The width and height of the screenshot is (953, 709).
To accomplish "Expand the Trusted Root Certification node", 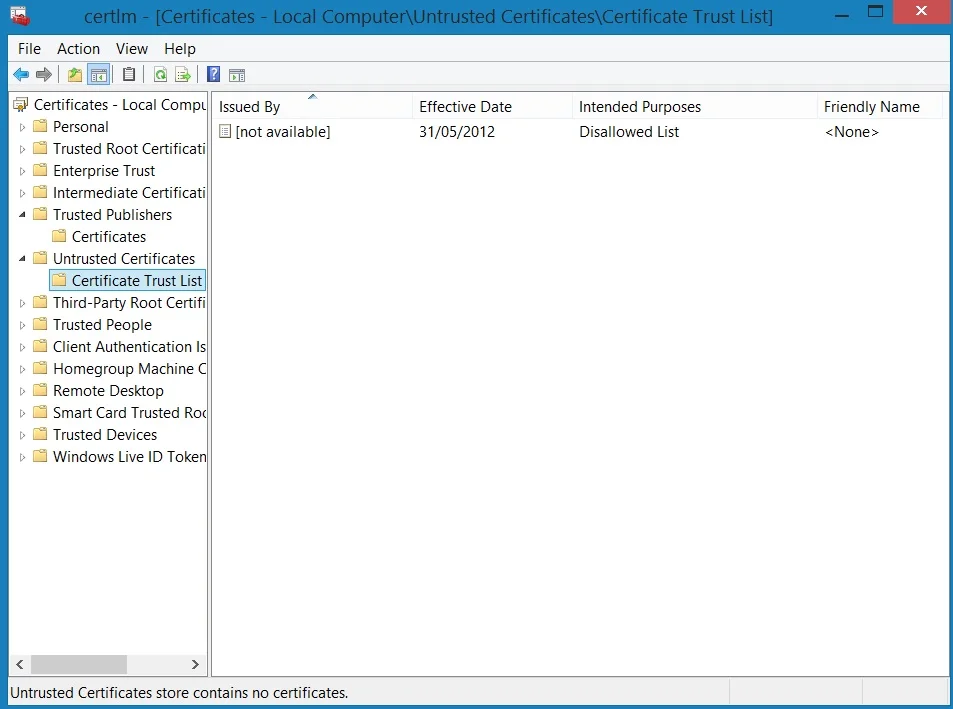I will 22,149.
